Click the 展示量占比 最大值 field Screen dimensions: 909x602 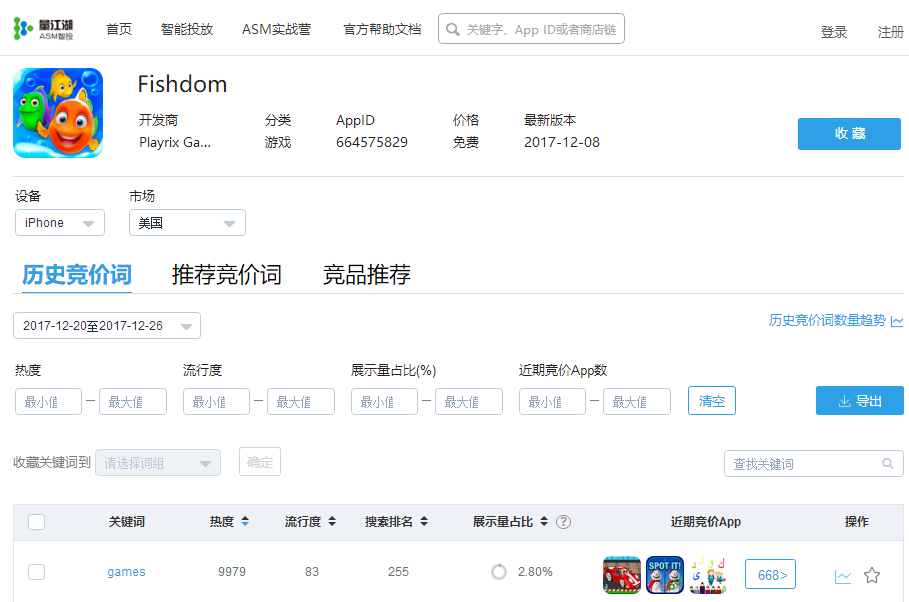[469, 401]
